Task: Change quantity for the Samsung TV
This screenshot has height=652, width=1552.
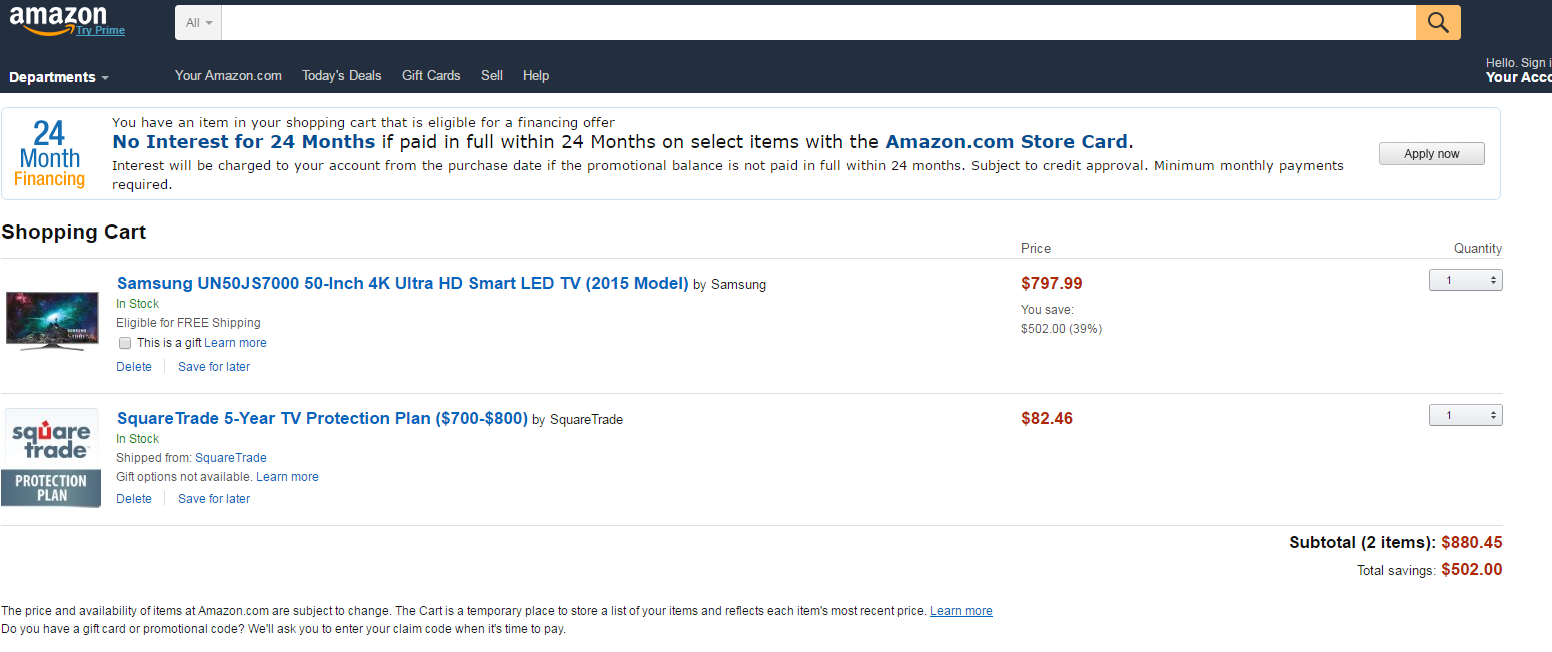Action: pyautogui.click(x=1465, y=281)
